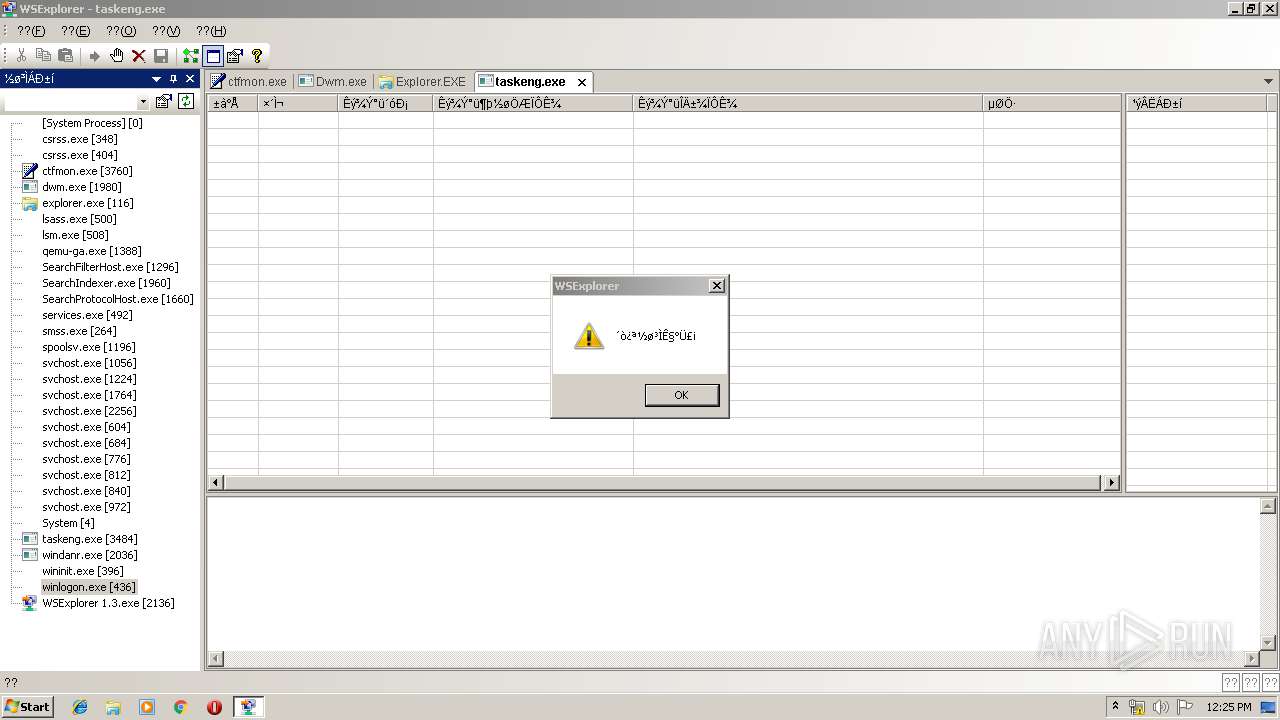Select wininit.exe [396] entry
The height and width of the screenshot is (720, 1280).
(83, 571)
